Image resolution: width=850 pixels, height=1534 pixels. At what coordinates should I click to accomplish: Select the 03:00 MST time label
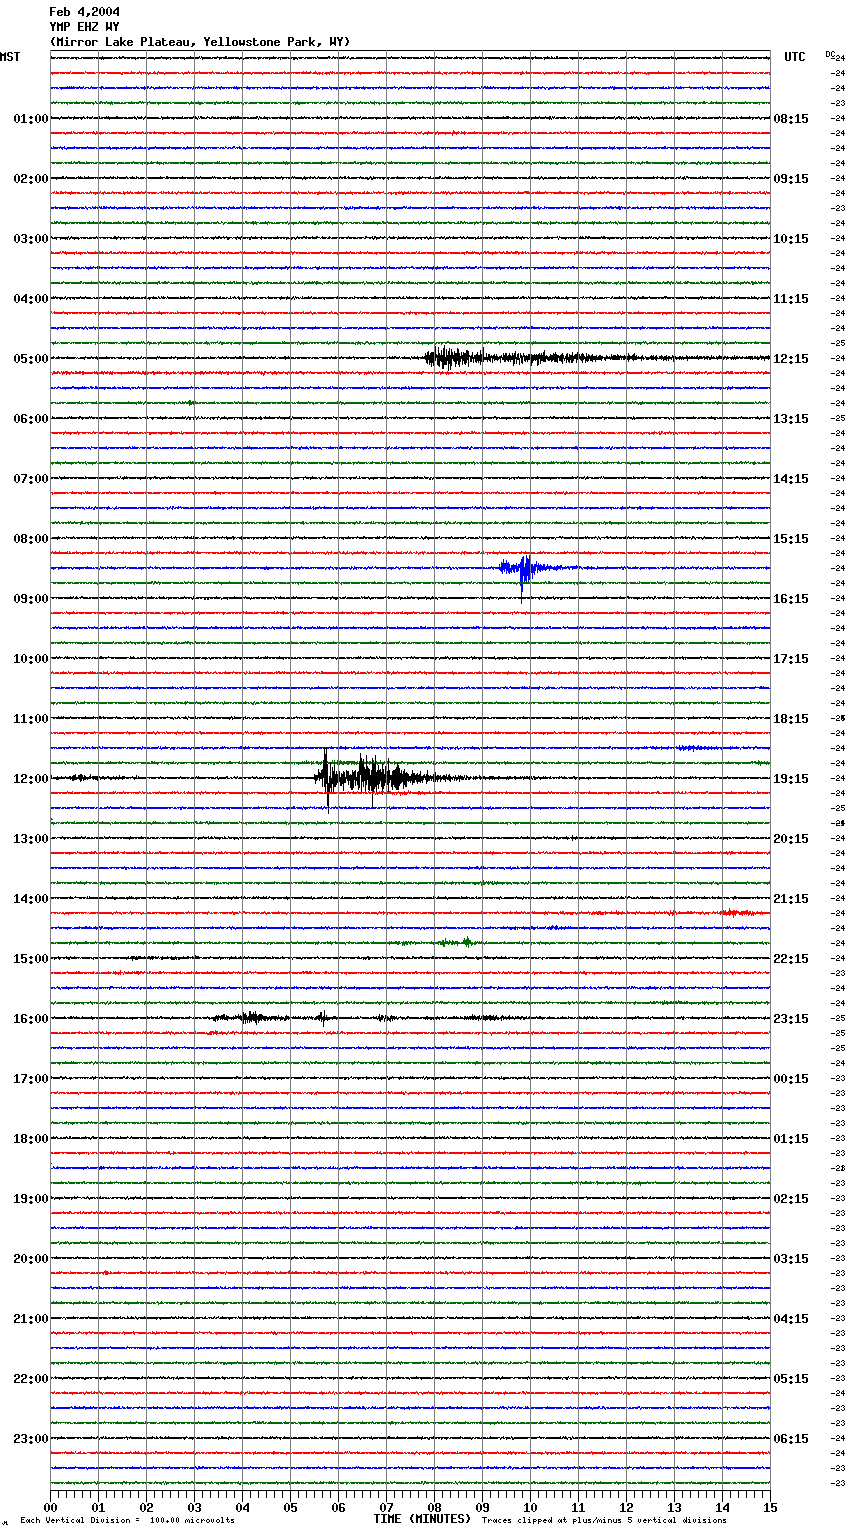click(31, 239)
